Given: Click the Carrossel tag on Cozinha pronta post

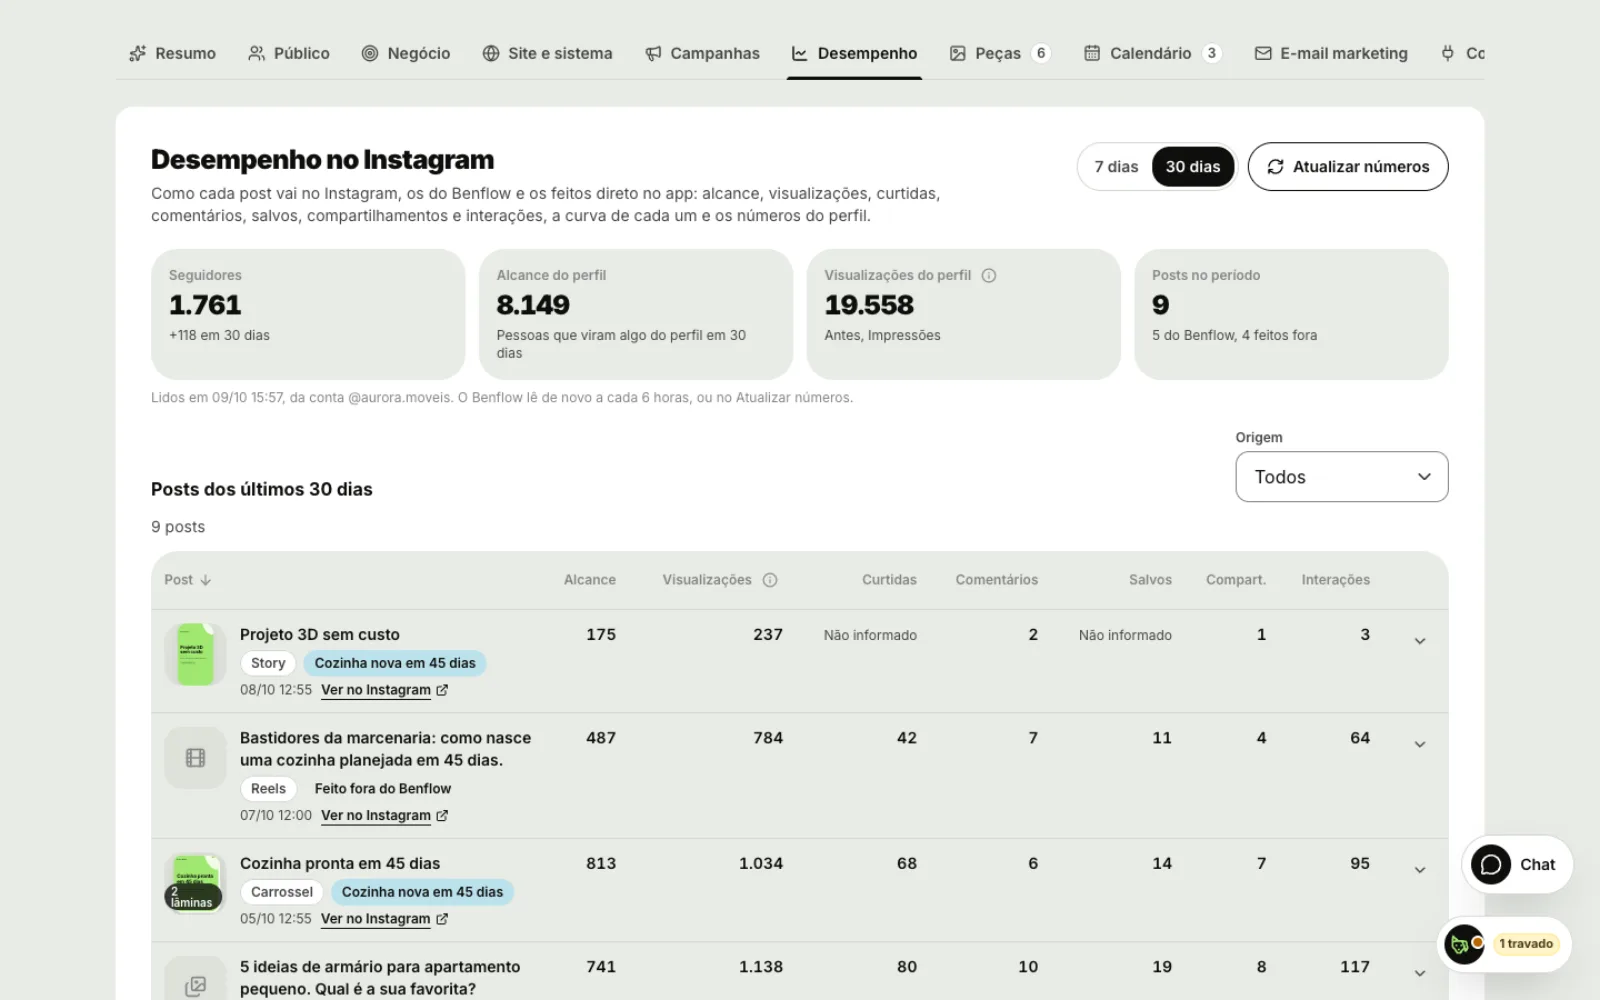Looking at the screenshot, I should tap(282, 892).
